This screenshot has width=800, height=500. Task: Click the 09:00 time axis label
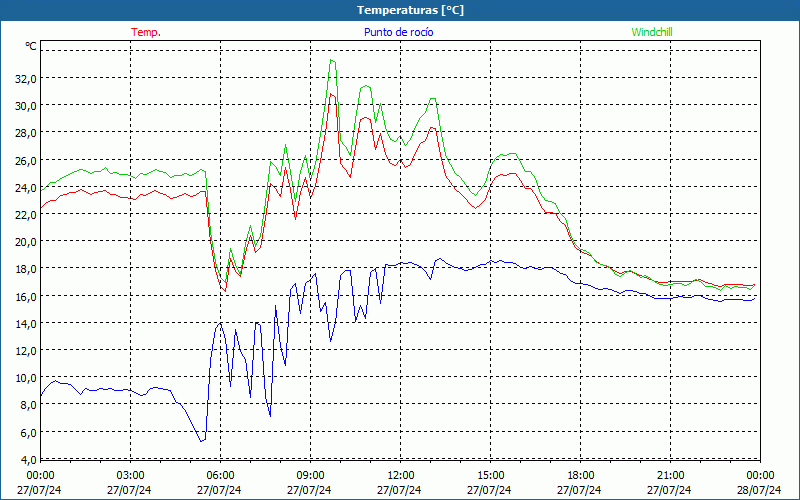click(x=310, y=476)
